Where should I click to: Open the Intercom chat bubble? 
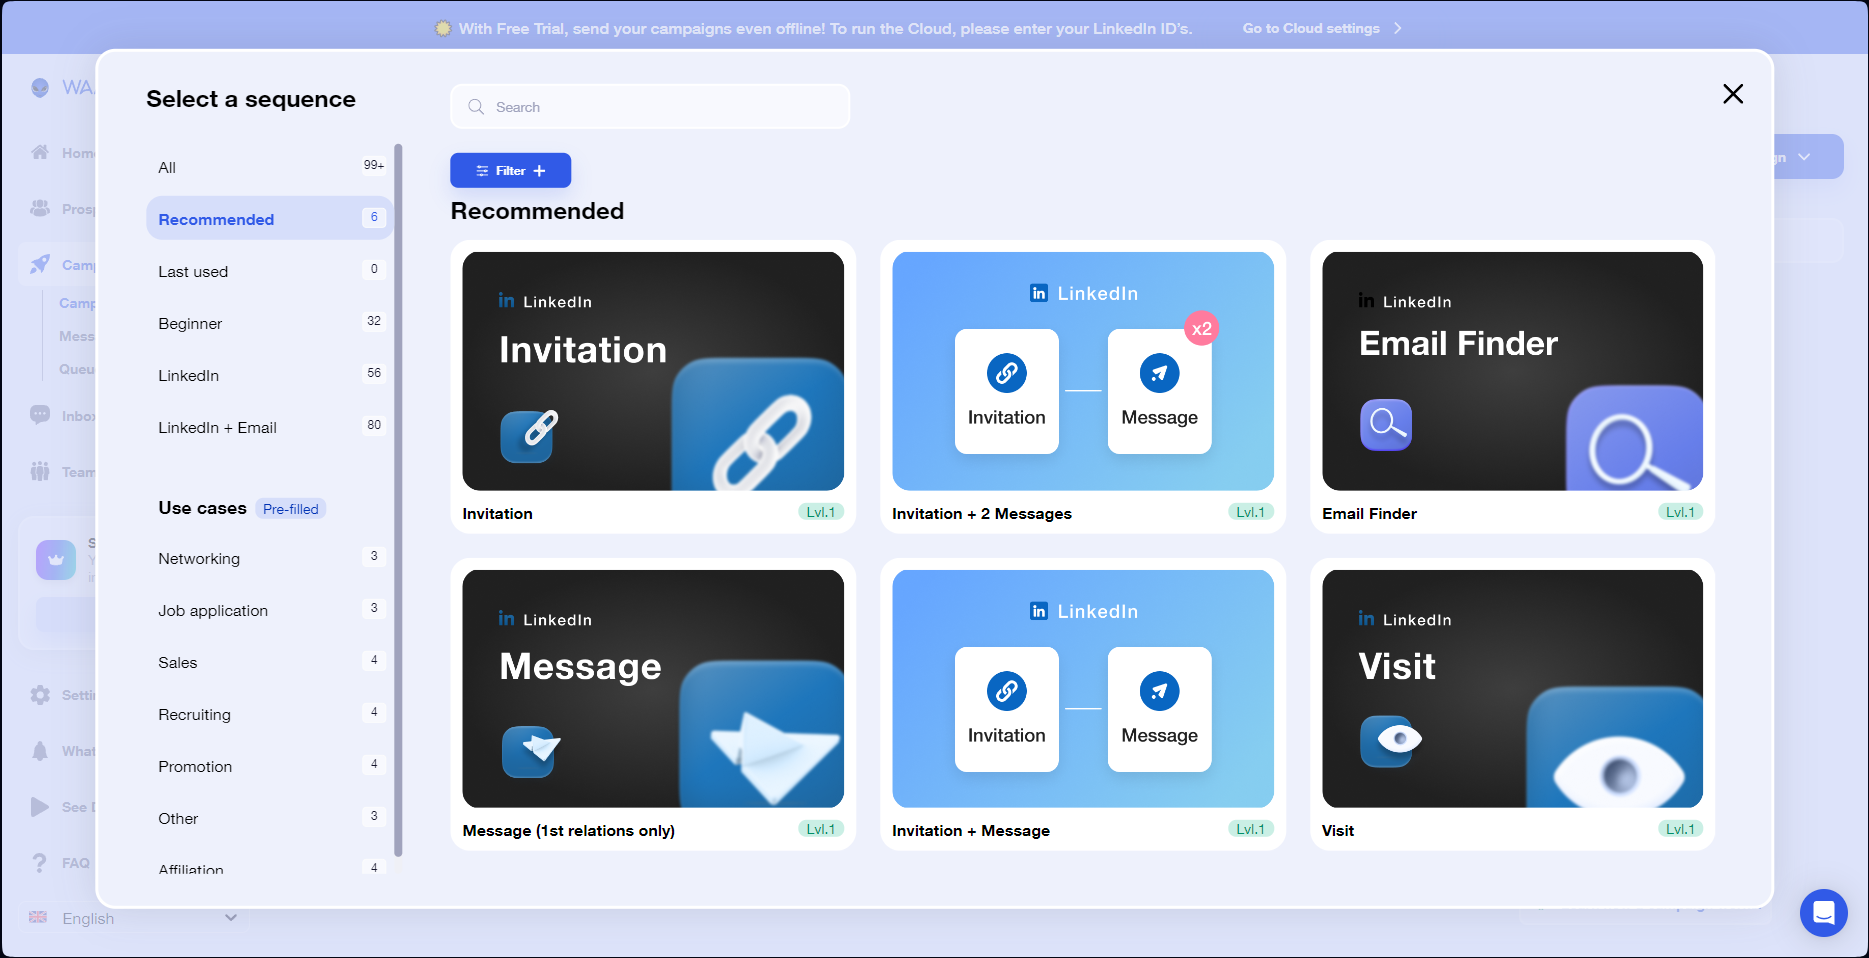[1823, 913]
